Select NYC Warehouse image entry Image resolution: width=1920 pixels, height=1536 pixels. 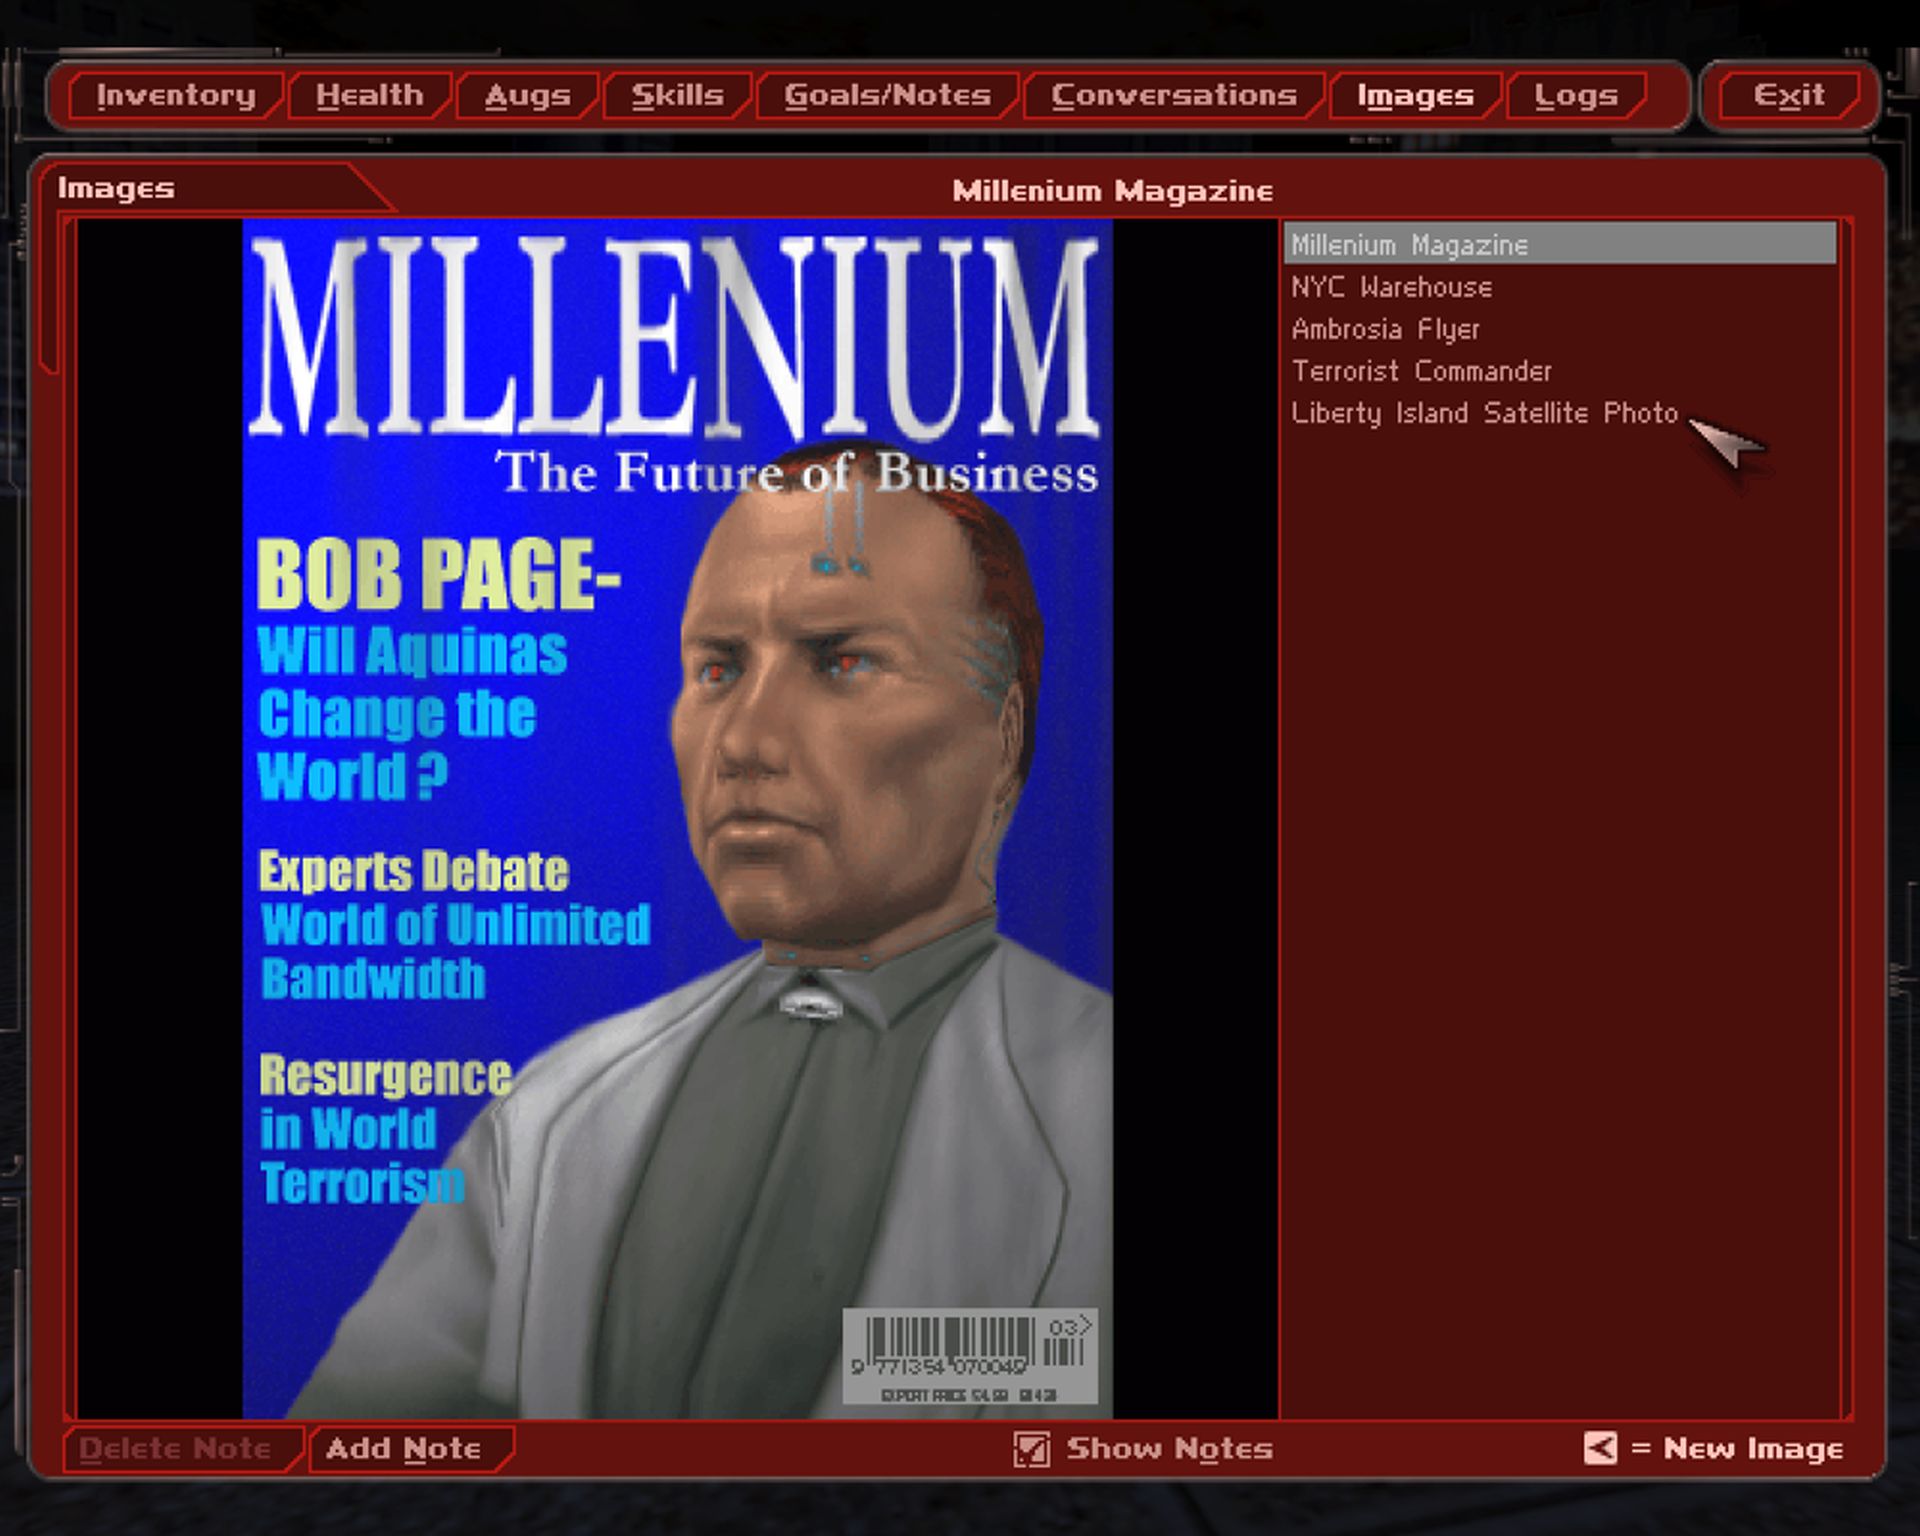[1391, 288]
